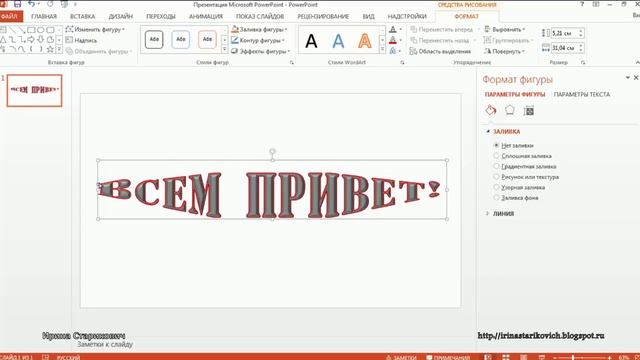Image resolution: width=640 pixels, height=360 pixels.
Task: Start slideshow from status bar icon
Action: coord(542,357)
